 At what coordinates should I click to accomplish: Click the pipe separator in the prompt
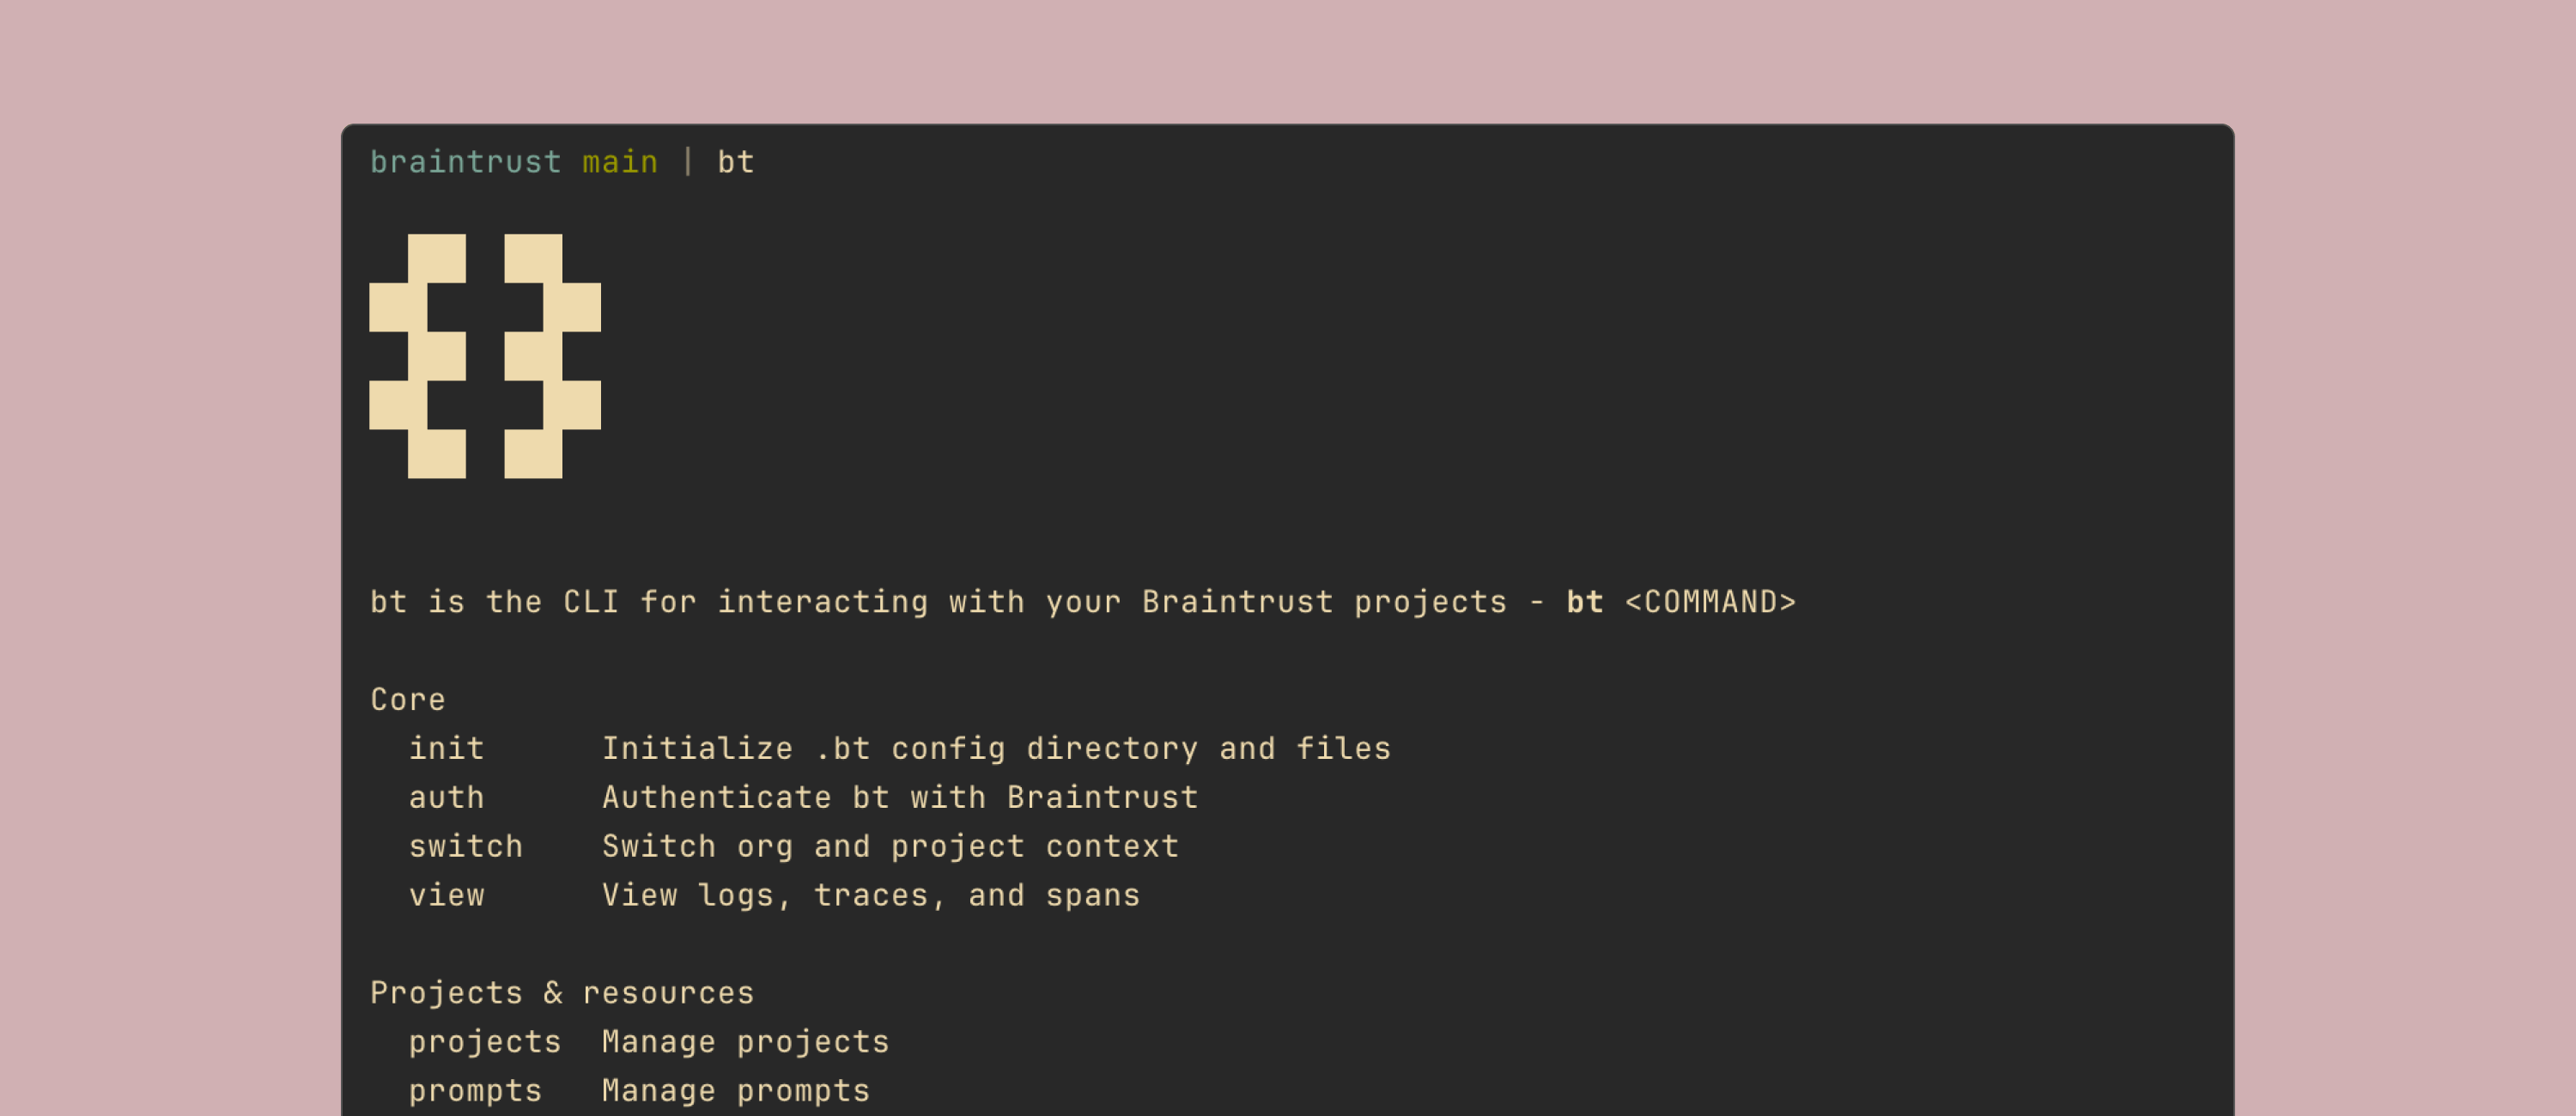688,162
